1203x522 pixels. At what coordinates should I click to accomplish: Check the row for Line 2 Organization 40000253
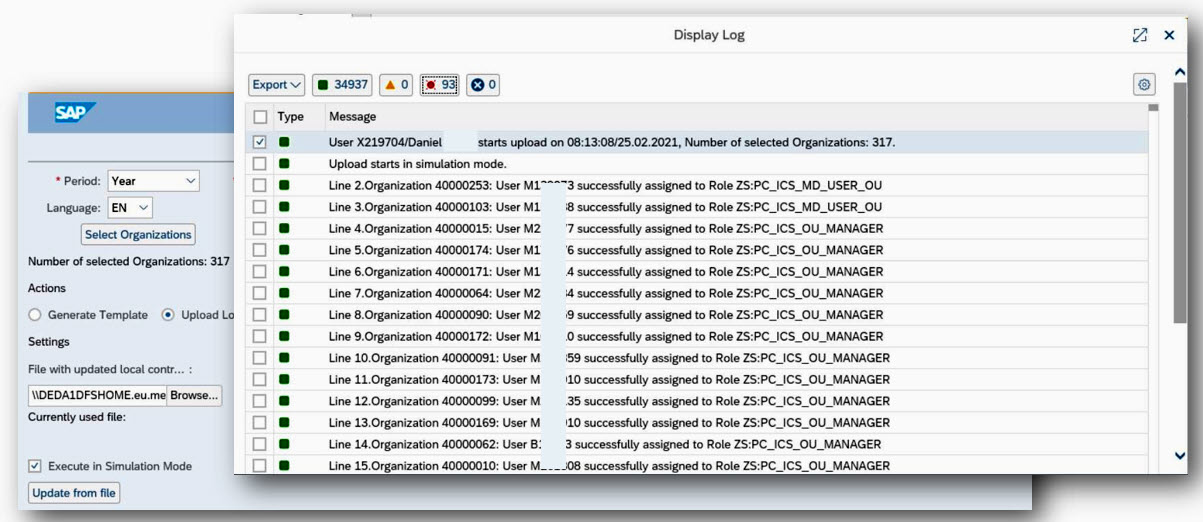pyautogui.click(x=260, y=185)
